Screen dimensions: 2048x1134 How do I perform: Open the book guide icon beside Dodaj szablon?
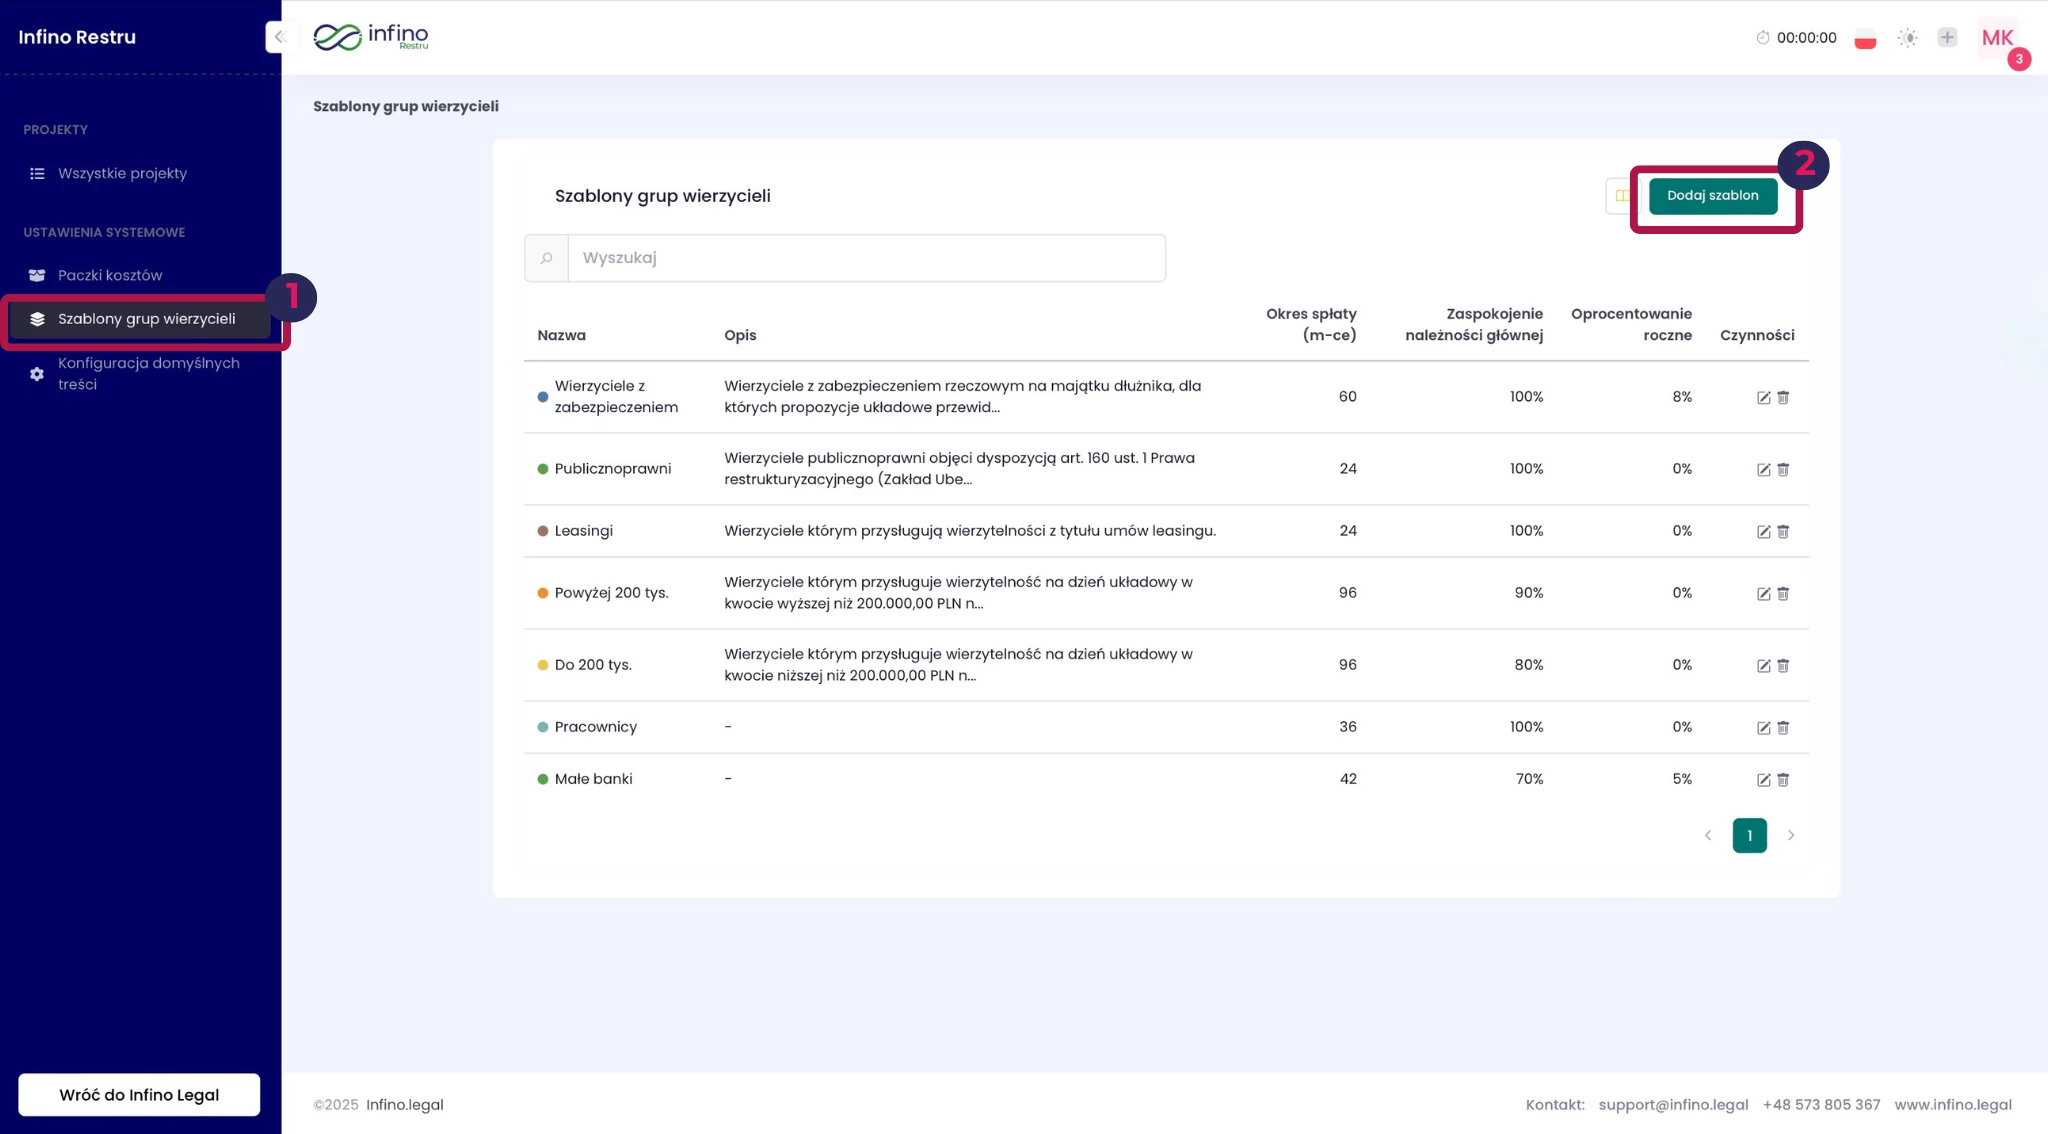1620,196
